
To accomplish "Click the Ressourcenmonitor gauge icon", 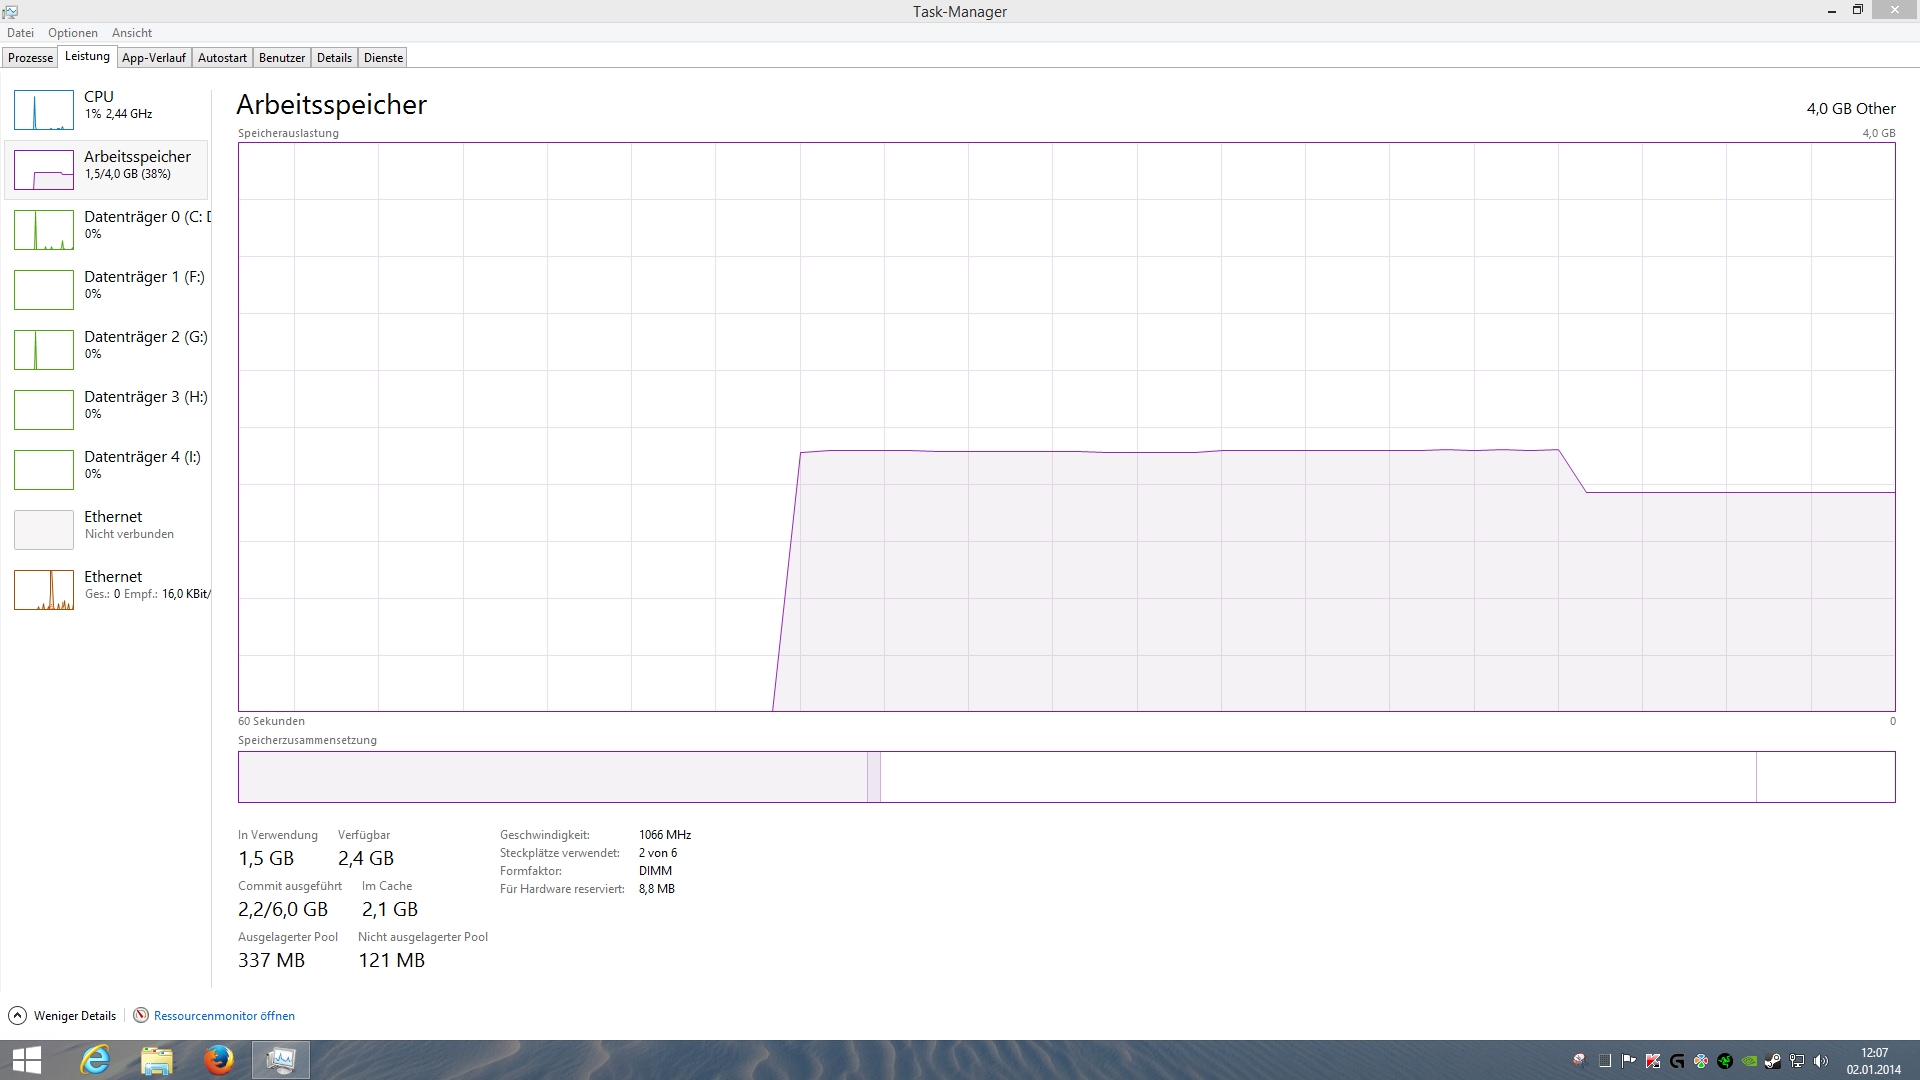I will click(x=141, y=1016).
